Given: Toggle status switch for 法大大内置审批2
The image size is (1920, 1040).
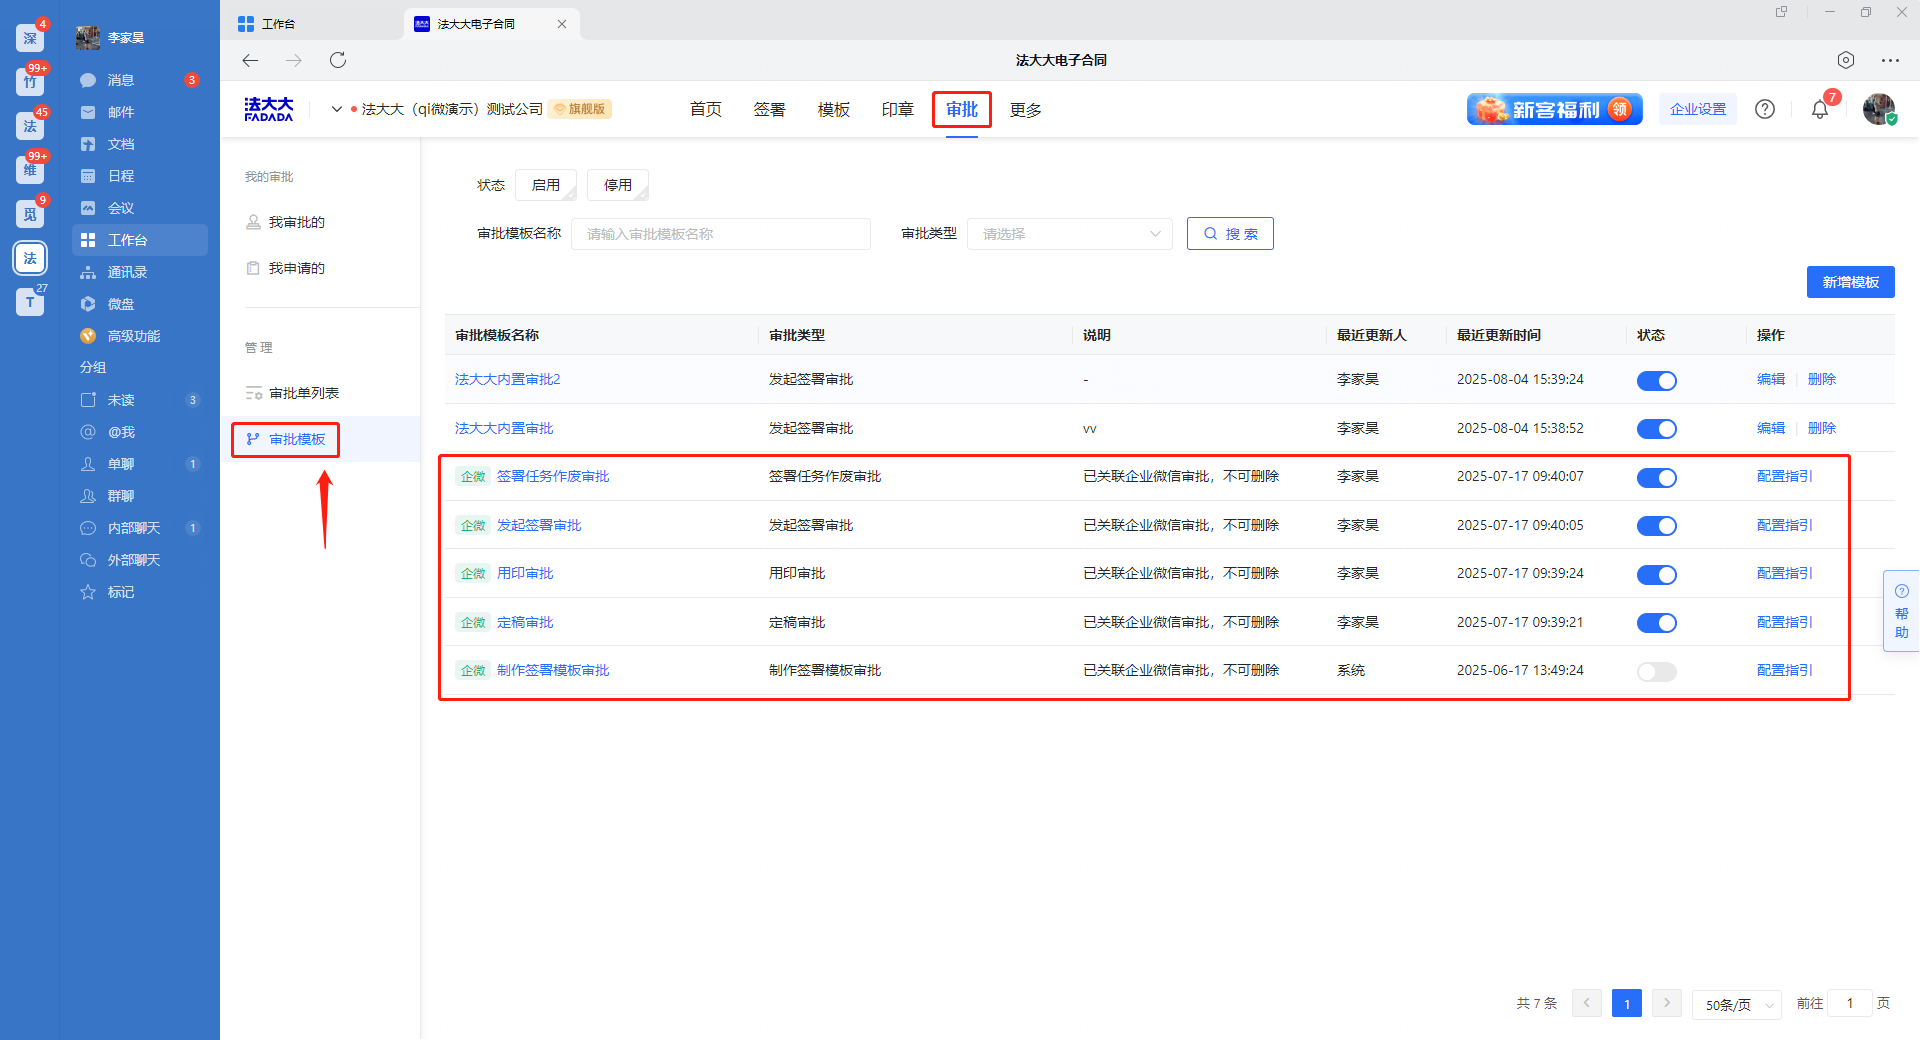Looking at the screenshot, I should pos(1656,380).
